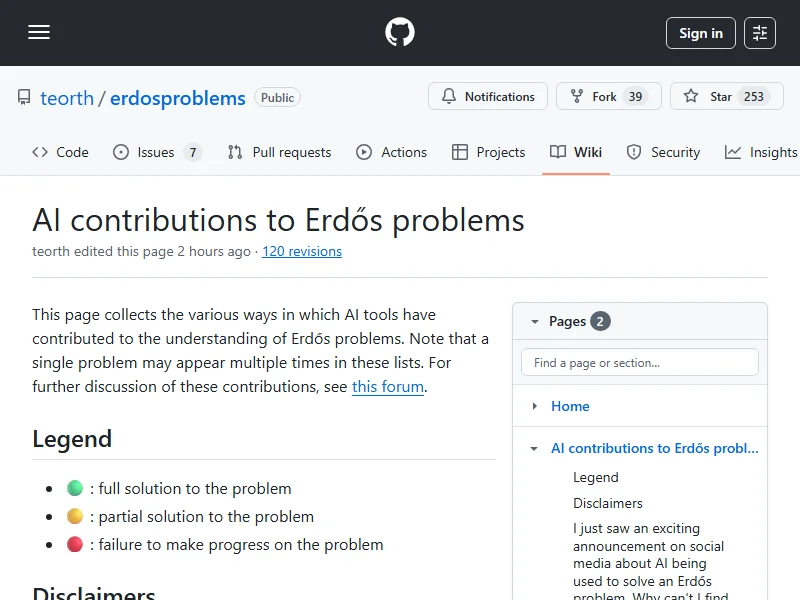Image resolution: width=800 pixels, height=600 pixels.
Task: Collapse the Pages list triangle
Action: point(535,322)
